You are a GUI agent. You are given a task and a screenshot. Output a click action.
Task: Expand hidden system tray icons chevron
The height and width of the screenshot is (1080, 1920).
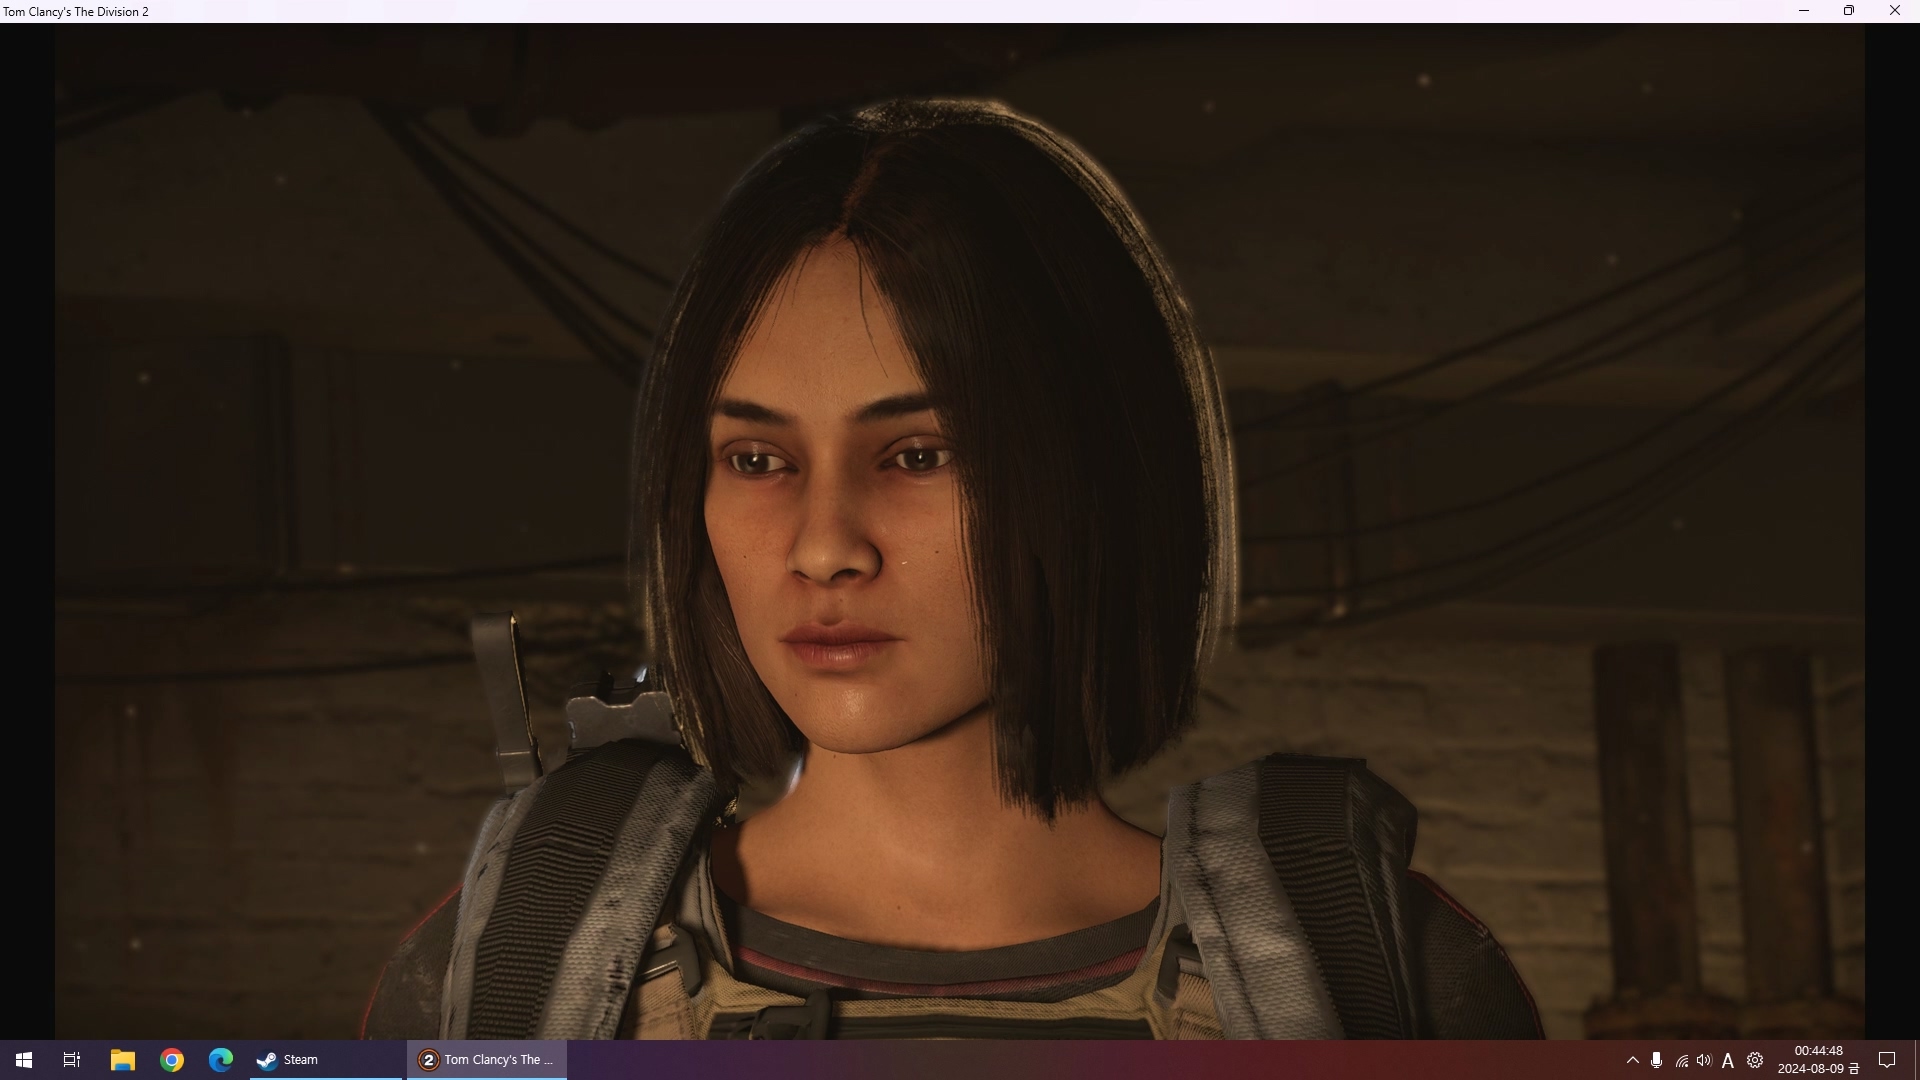(1633, 1060)
